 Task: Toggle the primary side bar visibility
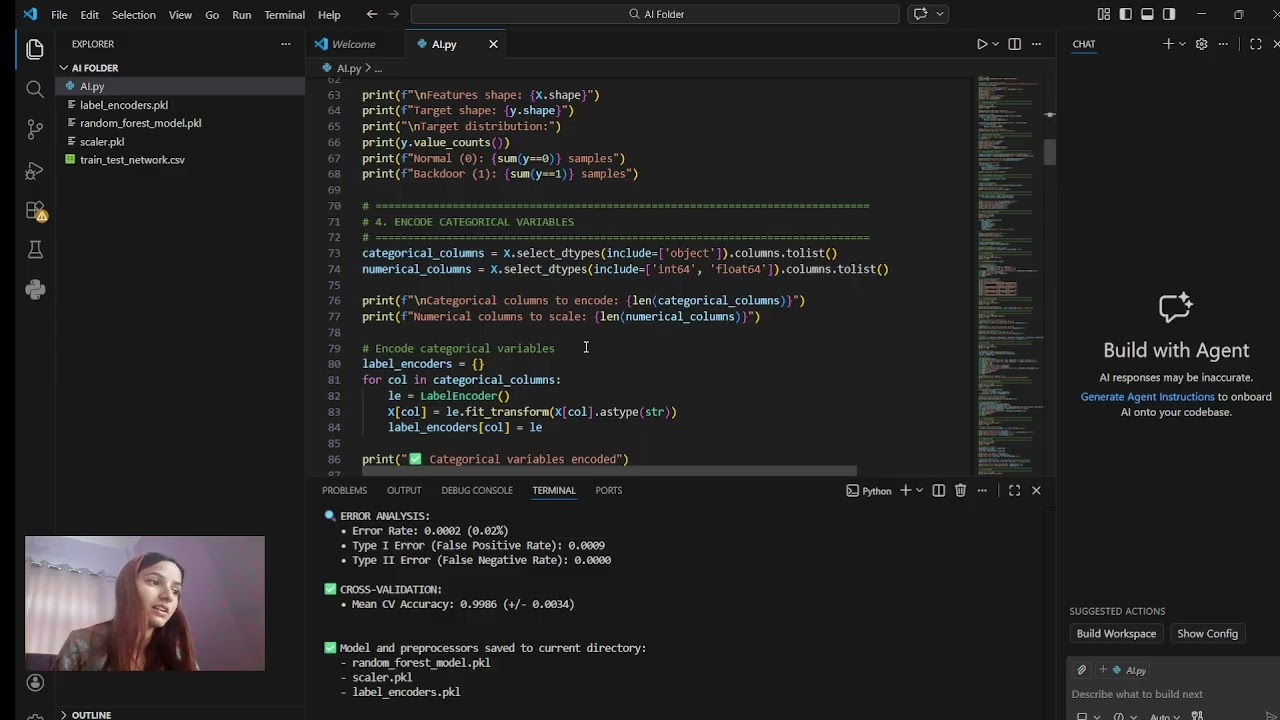click(1126, 14)
